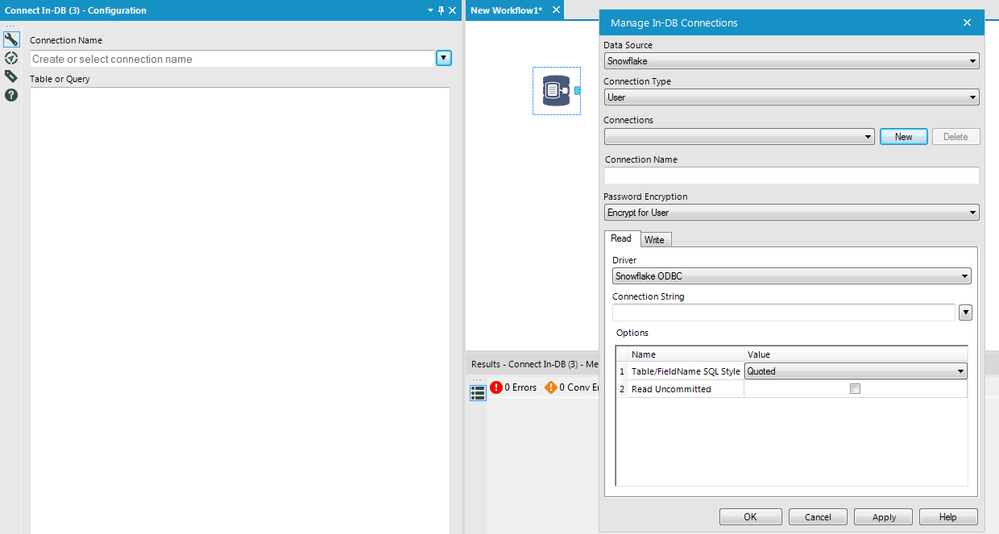Viewport: 999px width, 534px height.
Task: Open the Connection Type User dropdown
Action: [x=791, y=97]
